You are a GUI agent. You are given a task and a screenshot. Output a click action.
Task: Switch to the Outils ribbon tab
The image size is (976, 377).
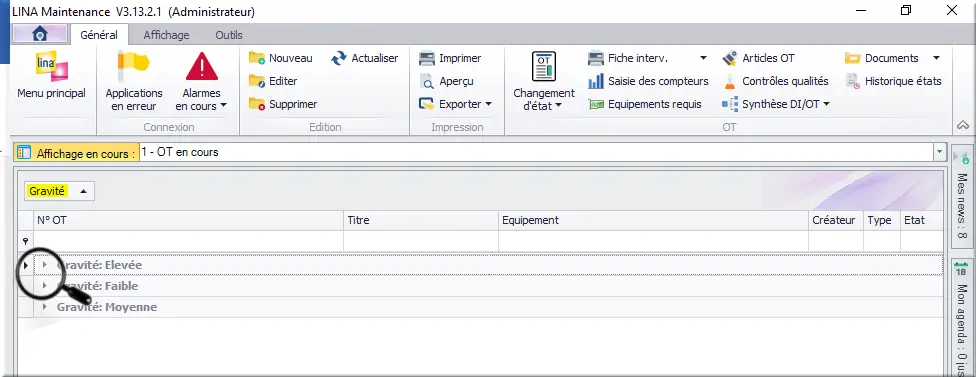pos(229,35)
